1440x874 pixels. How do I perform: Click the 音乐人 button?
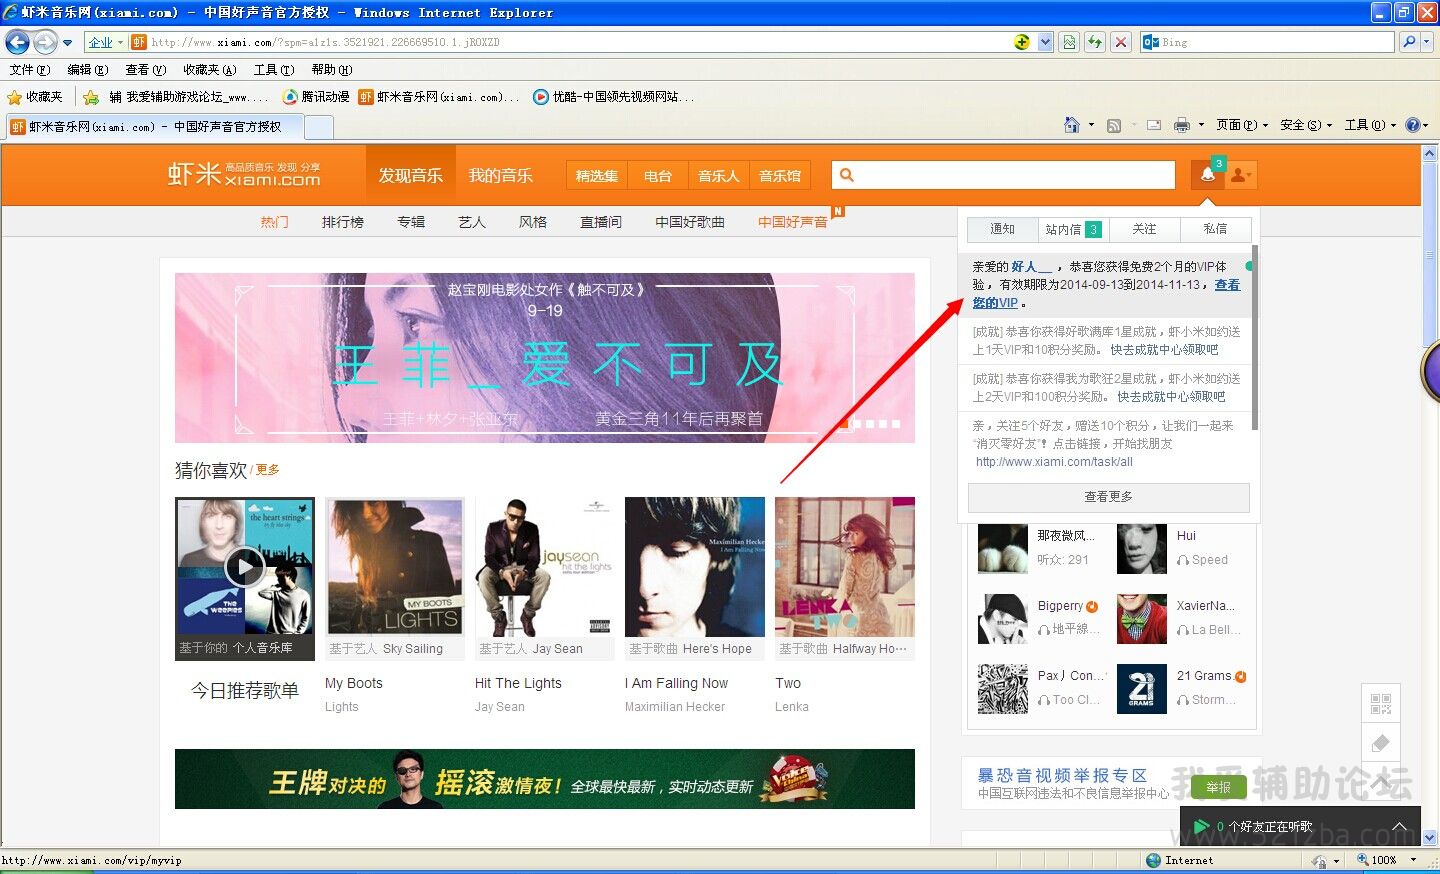[719, 175]
